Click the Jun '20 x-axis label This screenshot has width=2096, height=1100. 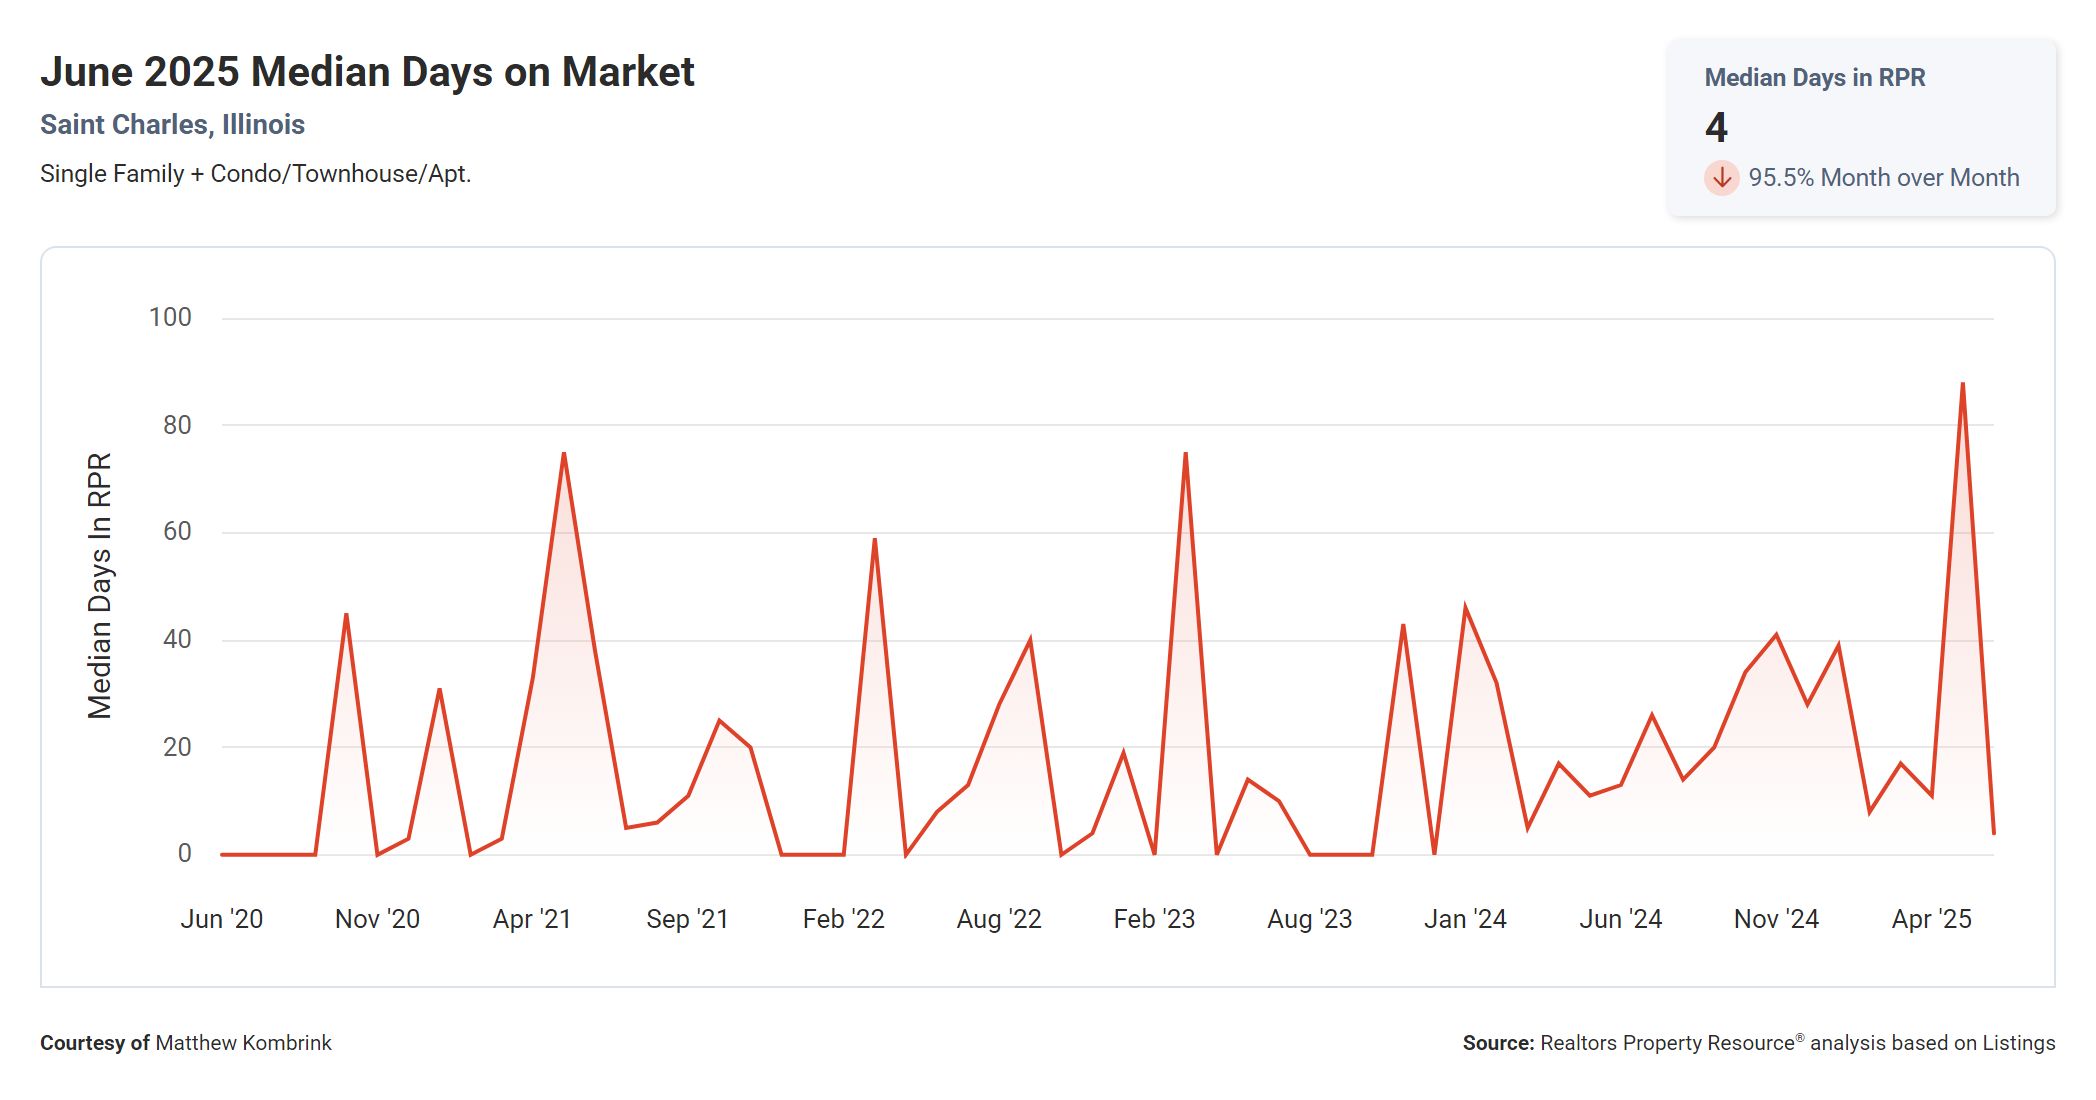click(221, 919)
